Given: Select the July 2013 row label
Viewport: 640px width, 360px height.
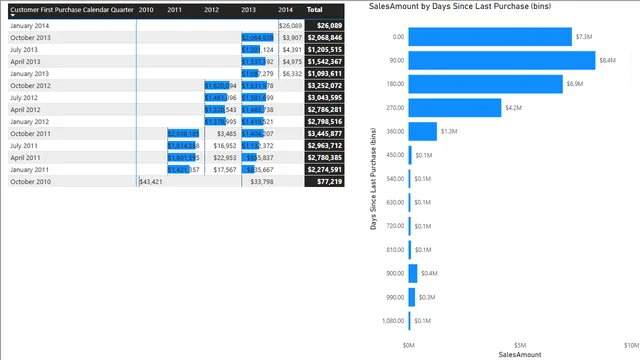Looking at the screenshot, I should tap(24, 49).
